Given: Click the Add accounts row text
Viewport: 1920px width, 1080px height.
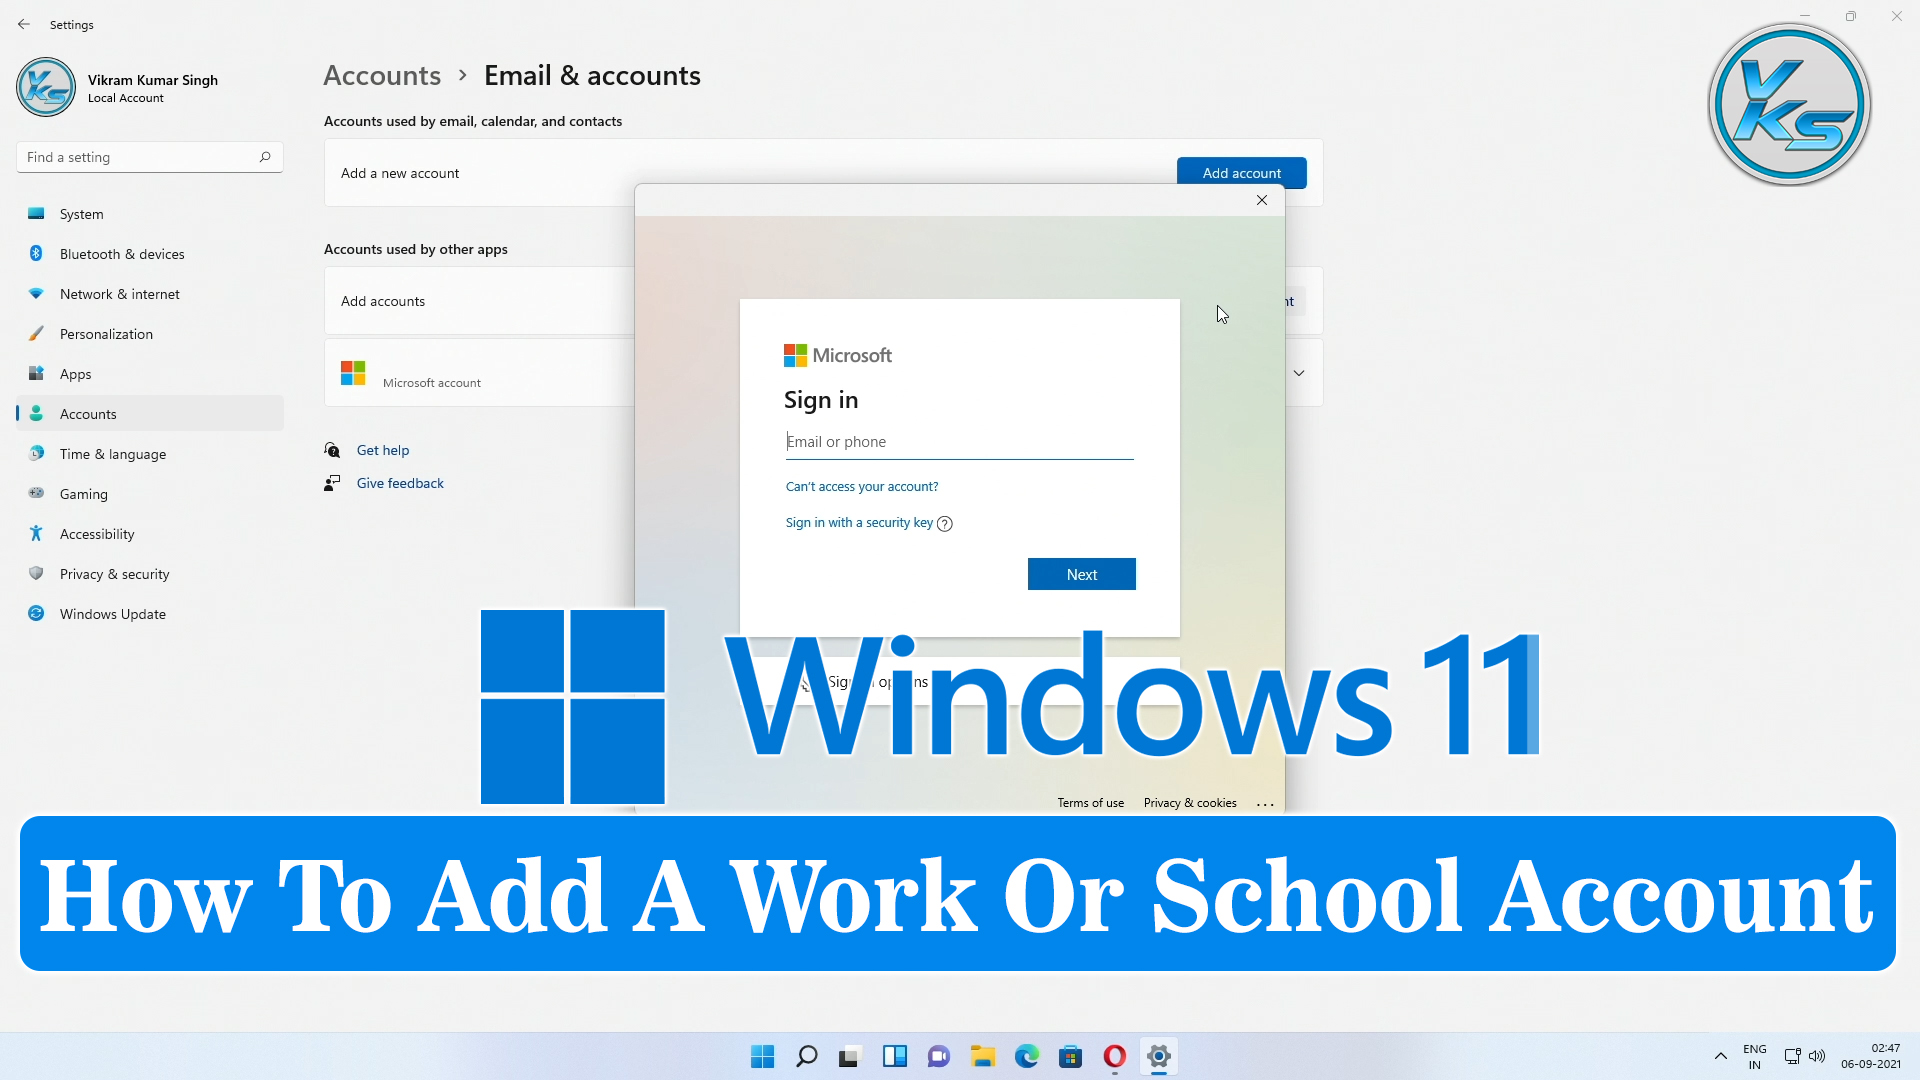Looking at the screenshot, I should point(383,301).
